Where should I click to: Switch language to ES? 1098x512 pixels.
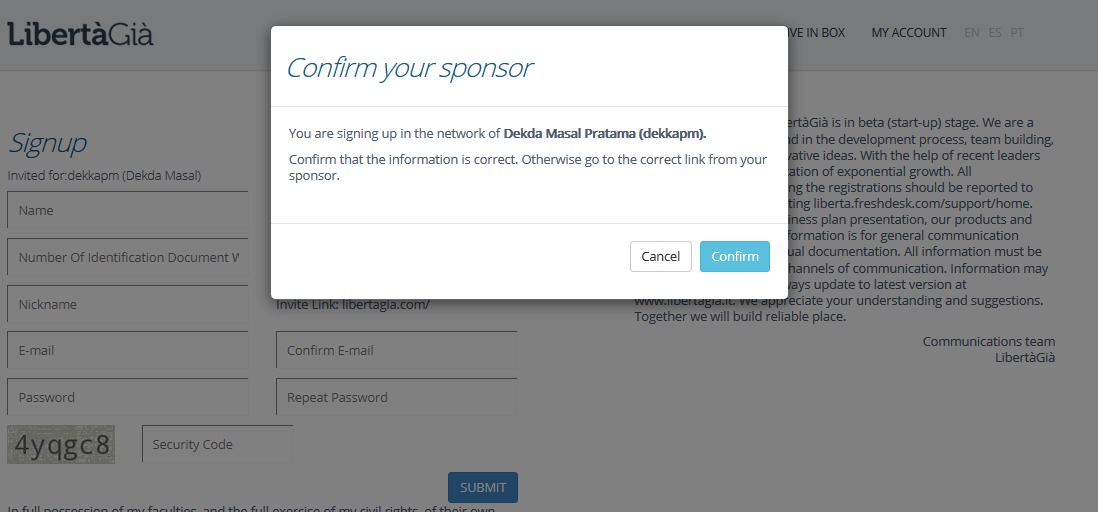tap(994, 32)
